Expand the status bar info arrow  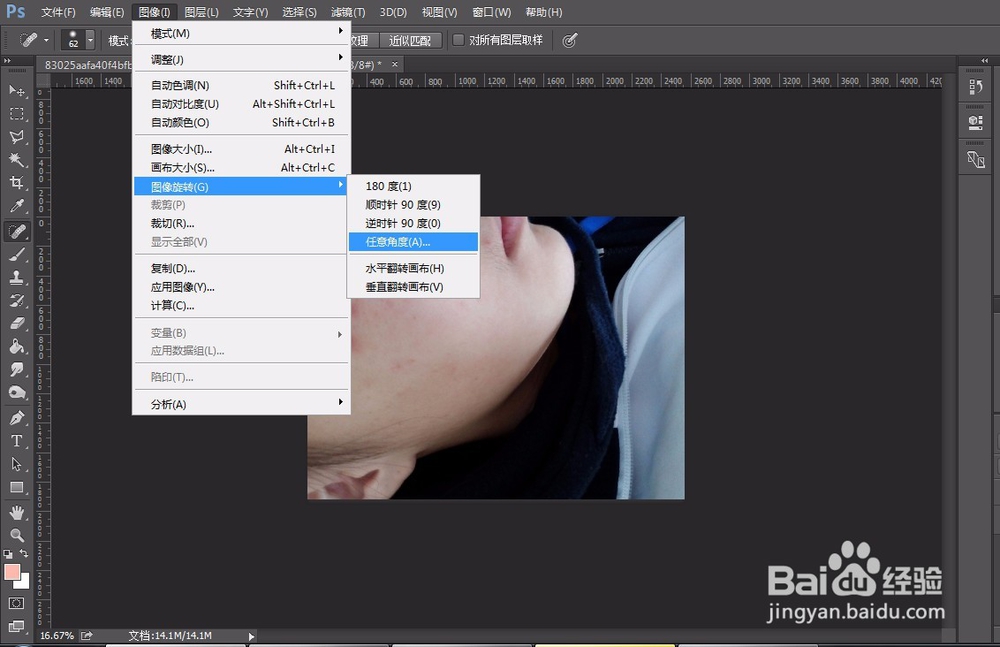(x=251, y=636)
